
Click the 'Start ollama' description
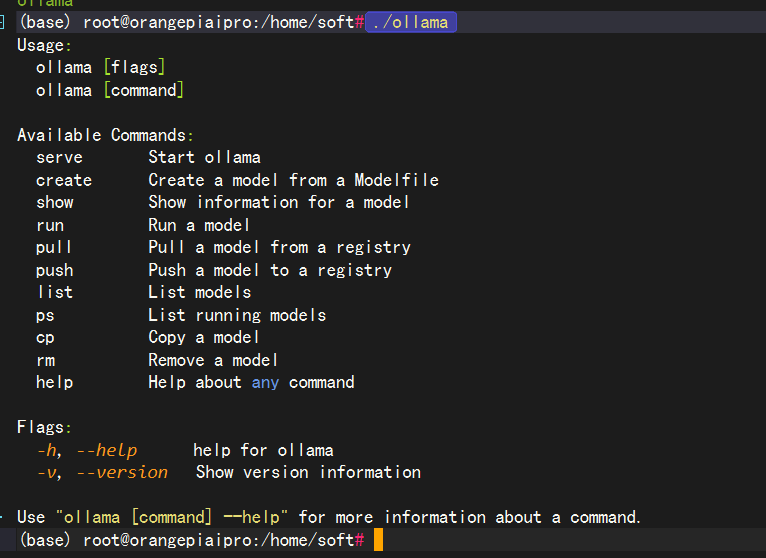pyautogui.click(x=205, y=157)
